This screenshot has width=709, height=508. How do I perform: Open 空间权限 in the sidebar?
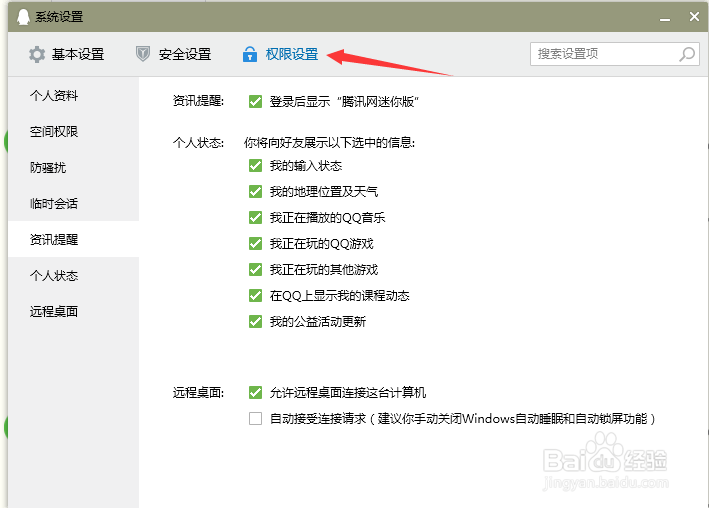click(x=73, y=132)
